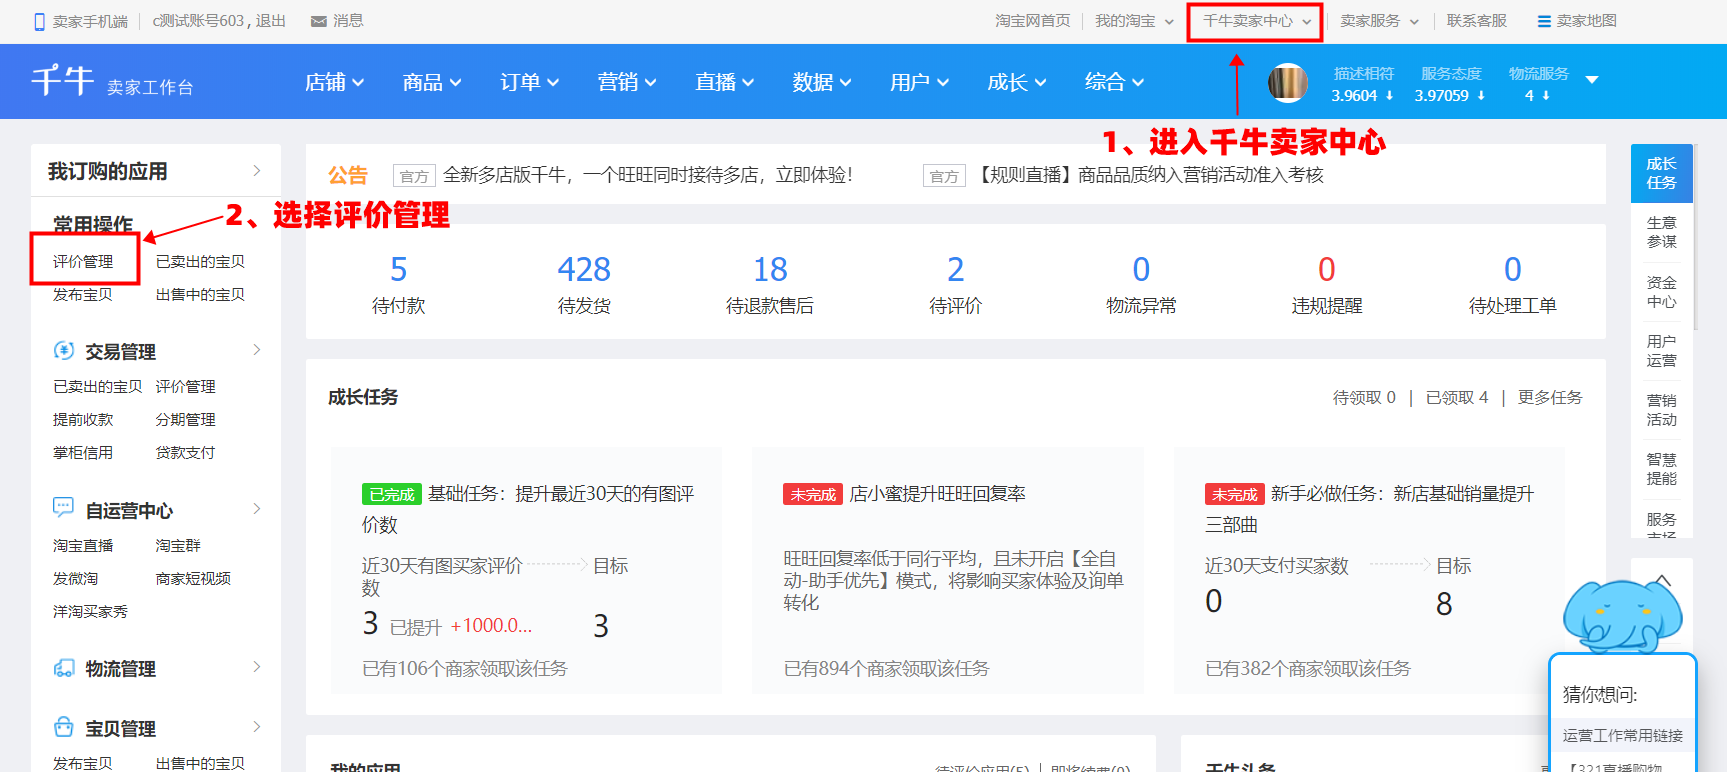Click the shop avatar image

pos(1288,83)
